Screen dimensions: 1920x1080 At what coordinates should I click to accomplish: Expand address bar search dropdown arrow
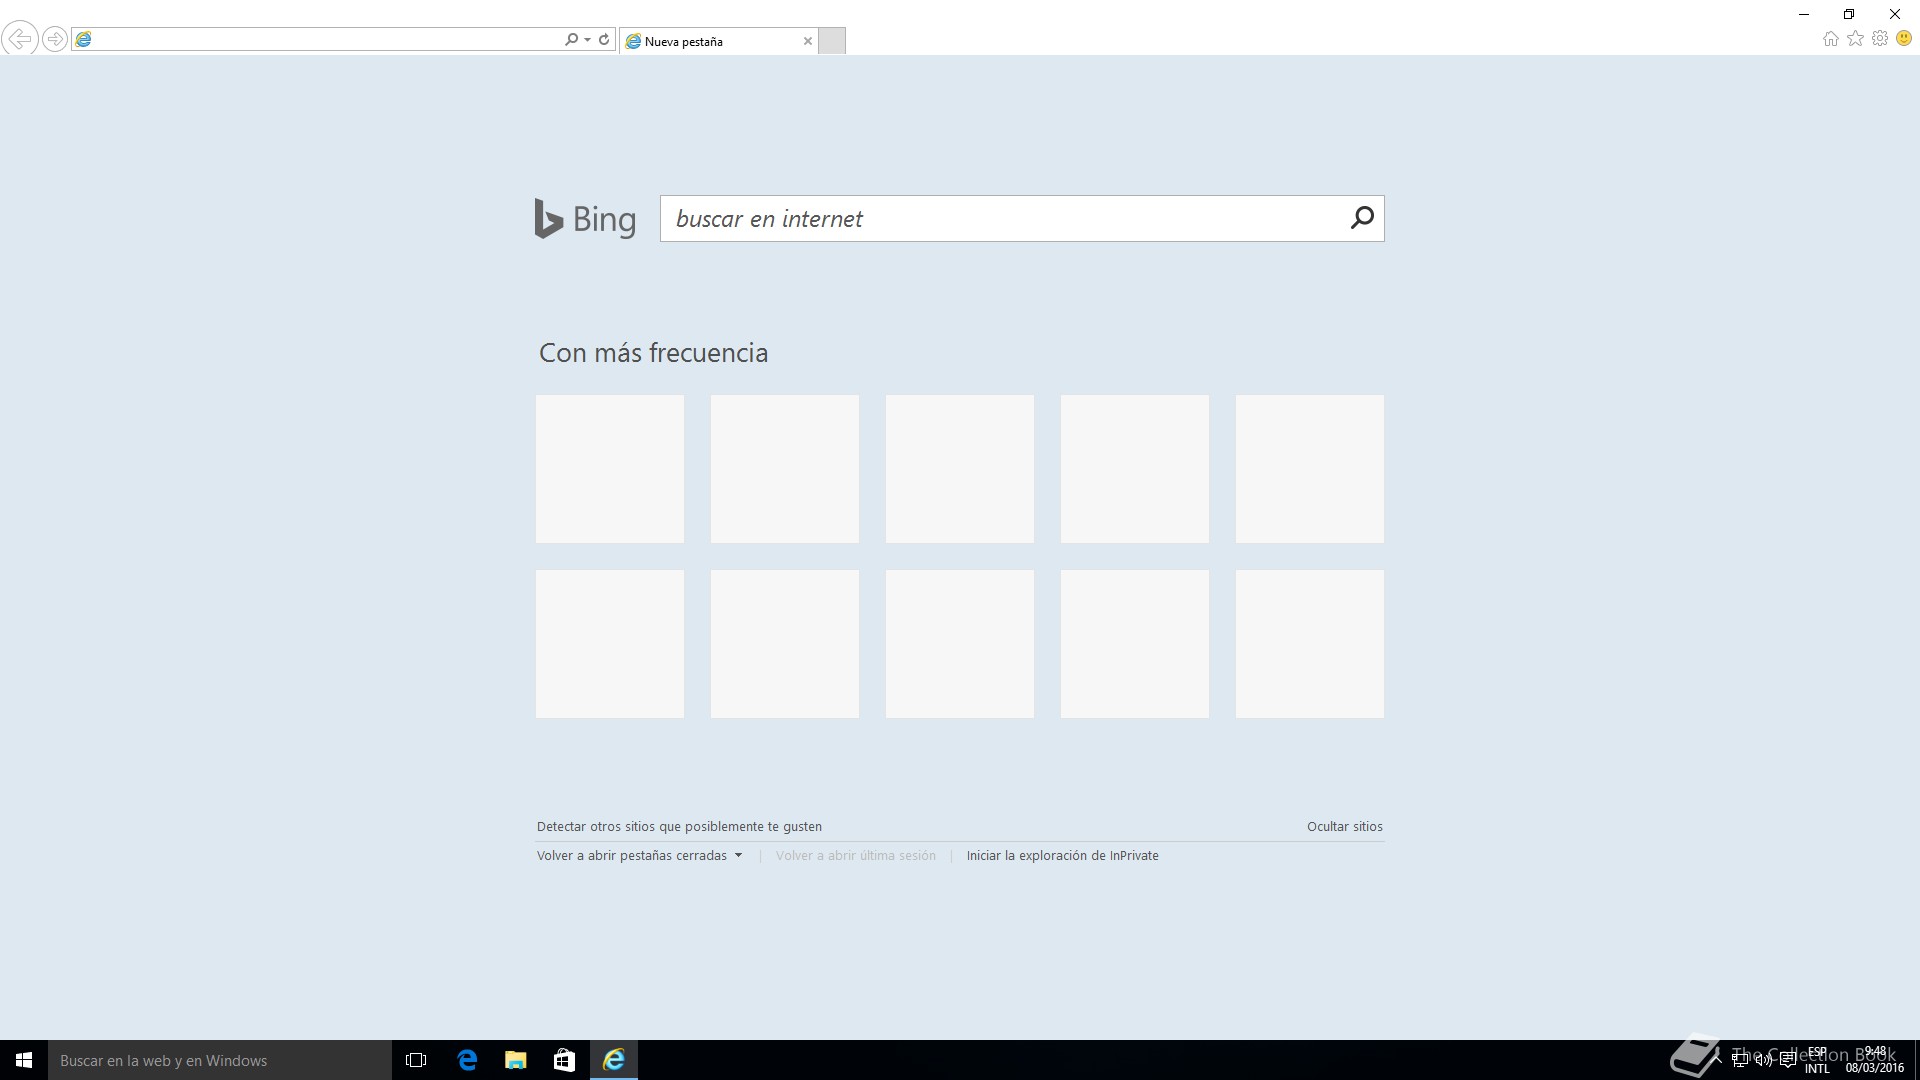click(x=587, y=40)
